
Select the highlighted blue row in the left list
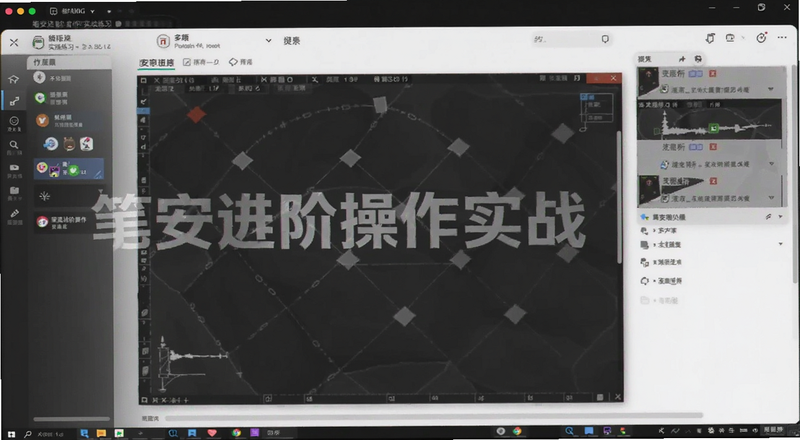pyautogui.click(x=69, y=169)
